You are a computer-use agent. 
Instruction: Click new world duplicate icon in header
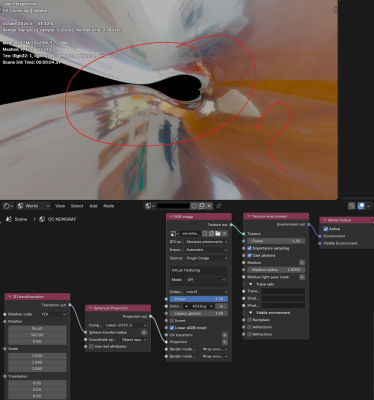coord(202,206)
